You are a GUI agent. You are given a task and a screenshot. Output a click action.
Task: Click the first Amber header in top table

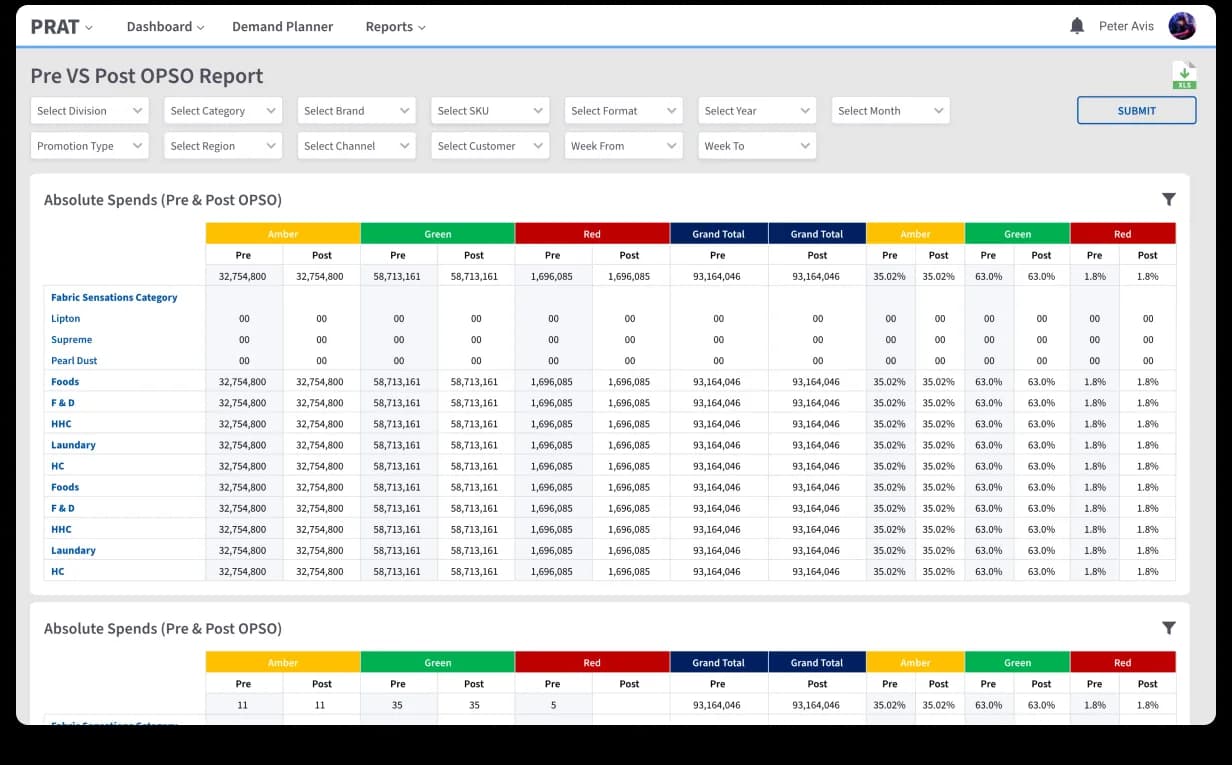click(x=283, y=234)
